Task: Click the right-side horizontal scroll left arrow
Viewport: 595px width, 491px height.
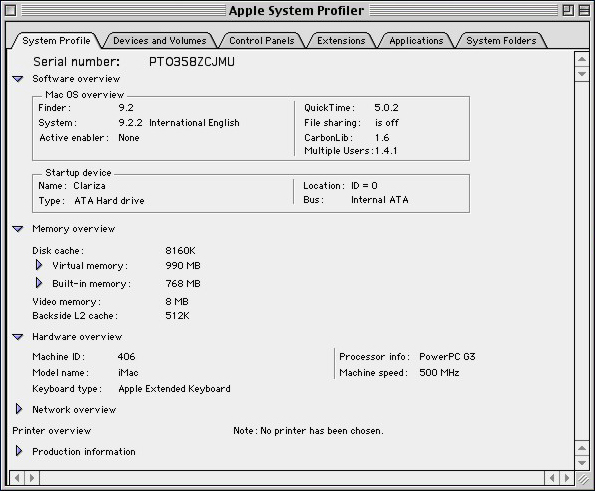Action: 552,478
